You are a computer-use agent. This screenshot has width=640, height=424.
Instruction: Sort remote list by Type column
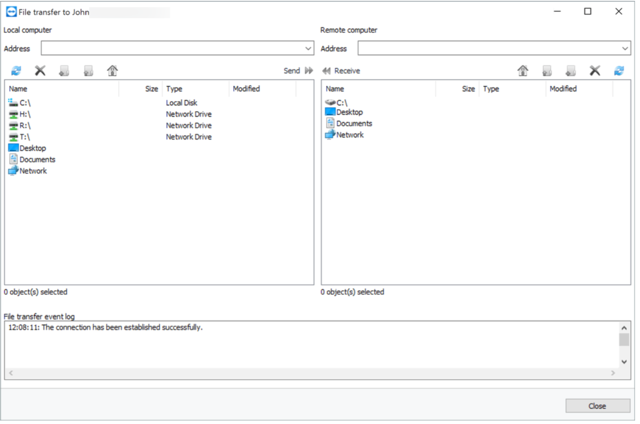point(513,89)
